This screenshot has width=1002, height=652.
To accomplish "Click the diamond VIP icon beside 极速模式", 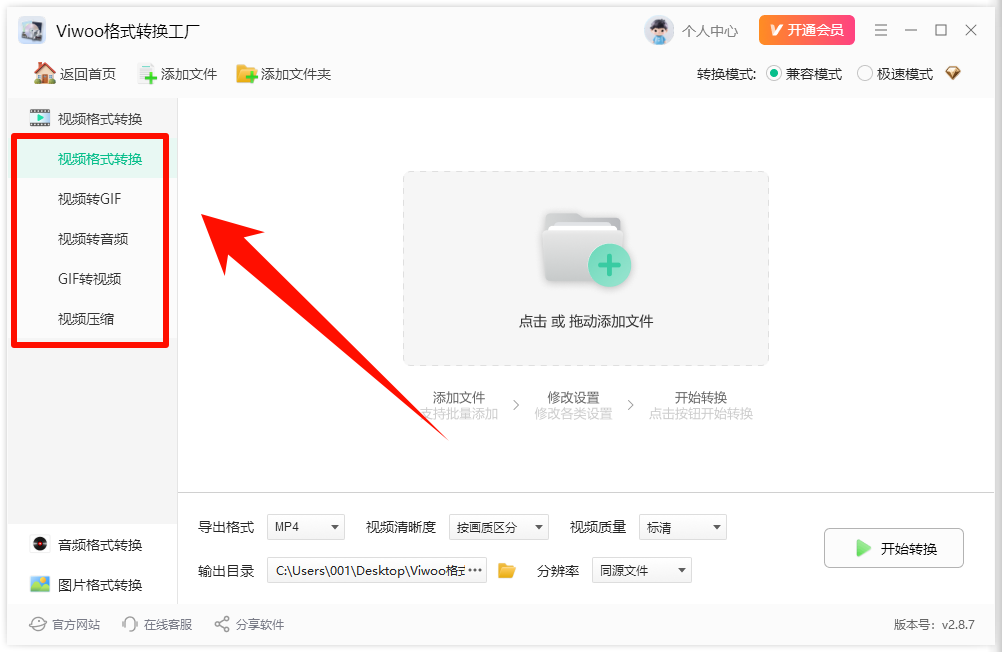I will coord(952,72).
